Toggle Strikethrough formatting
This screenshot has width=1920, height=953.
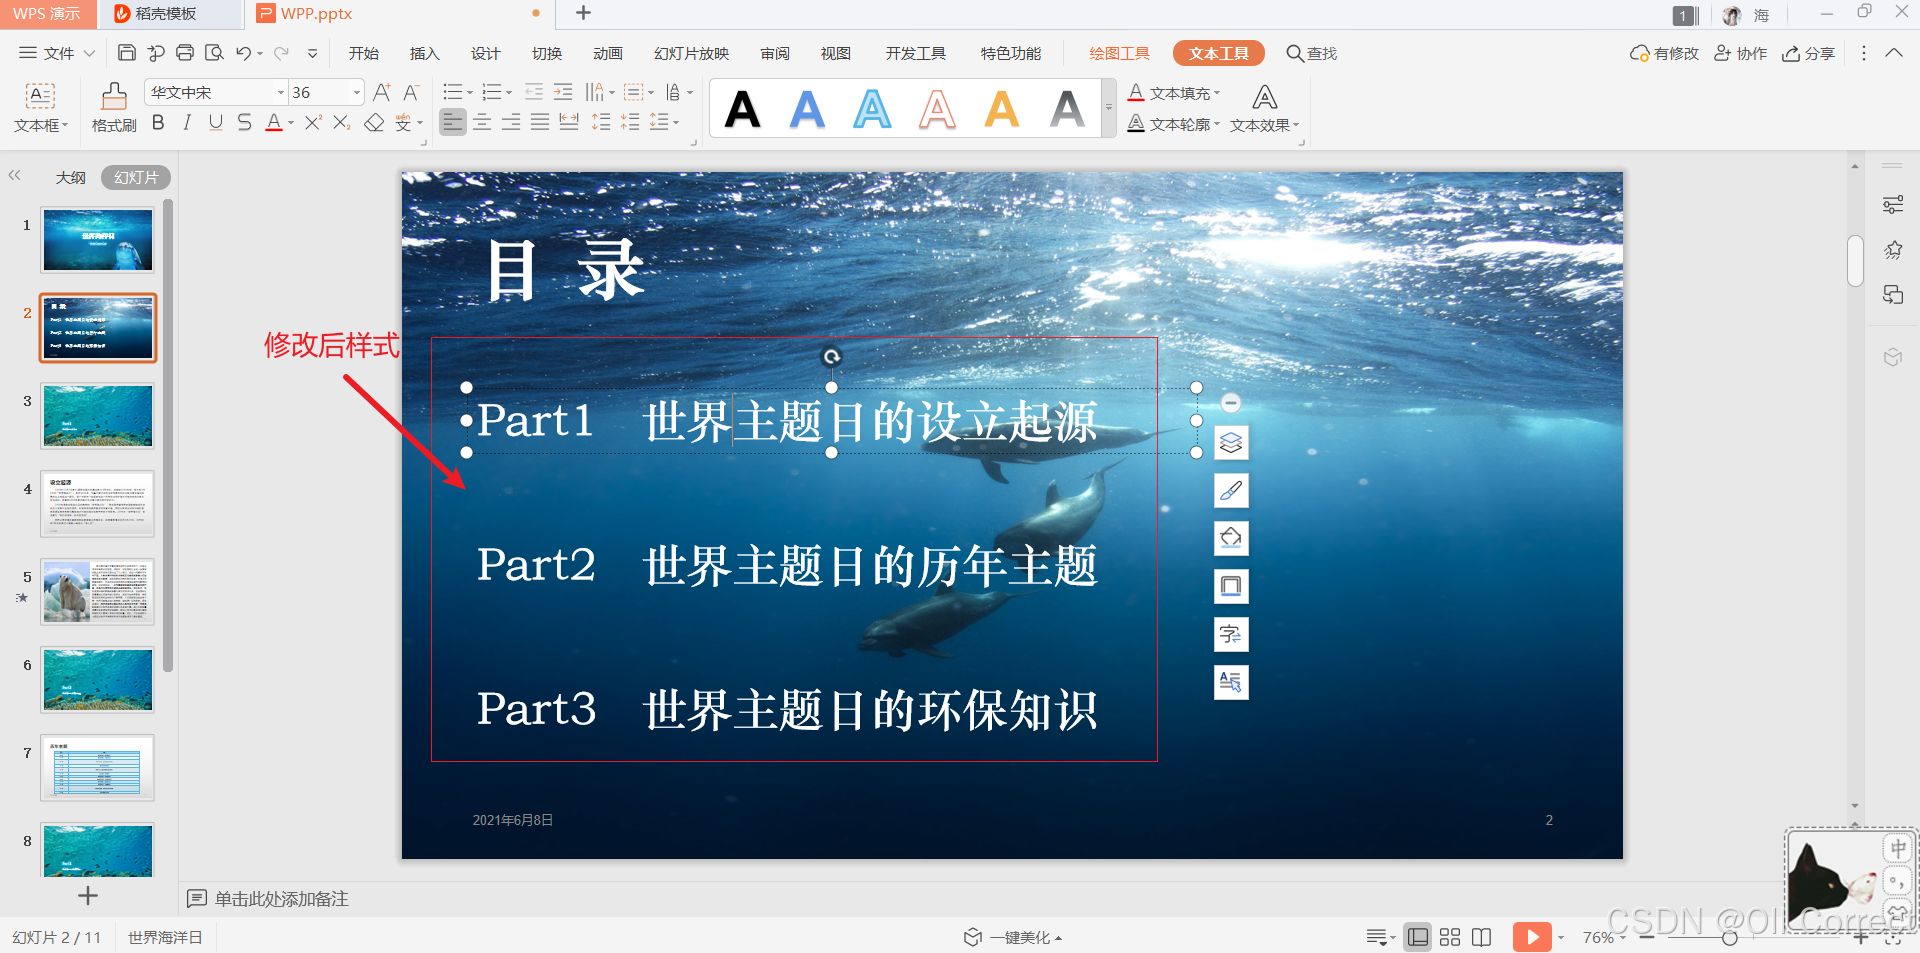[245, 122]
